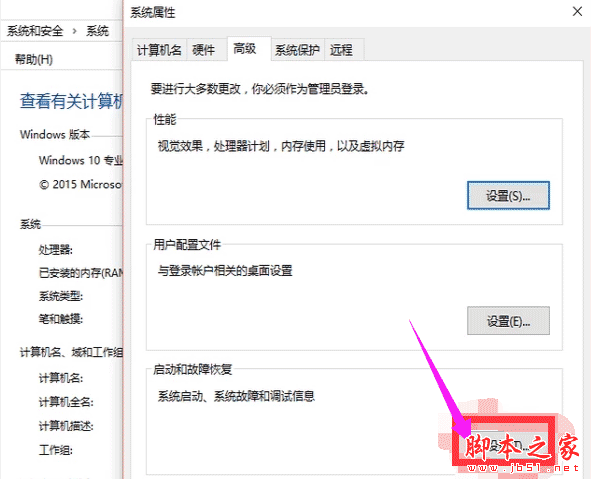Screen dimensions: 591x479
Task: Click the 系统 breadcrumb item
Action: pyautogui.click(x=97, y=31)
